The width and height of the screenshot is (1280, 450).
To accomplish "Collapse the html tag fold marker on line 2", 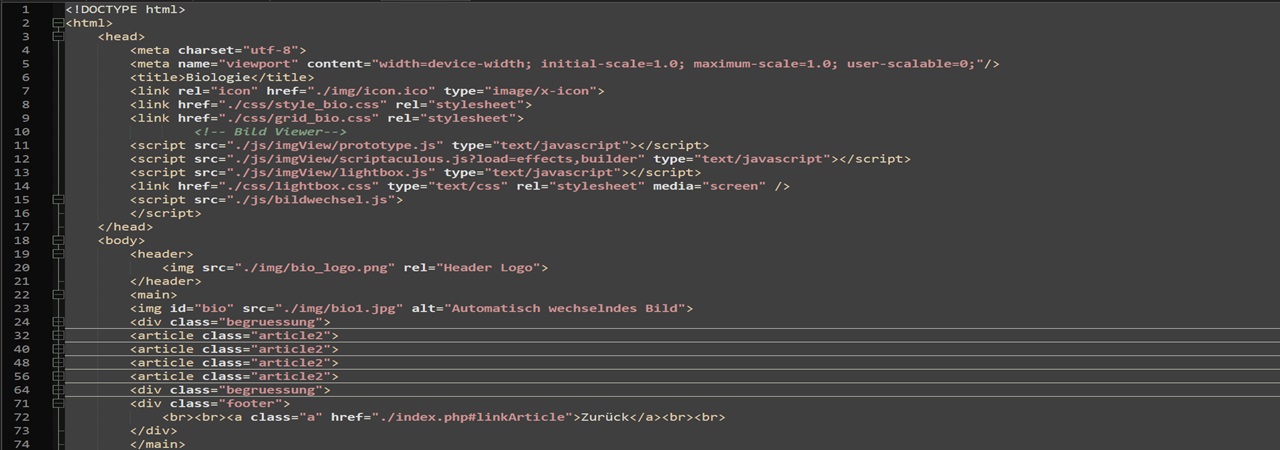I will pyautogui.click(x=57, y=23).
